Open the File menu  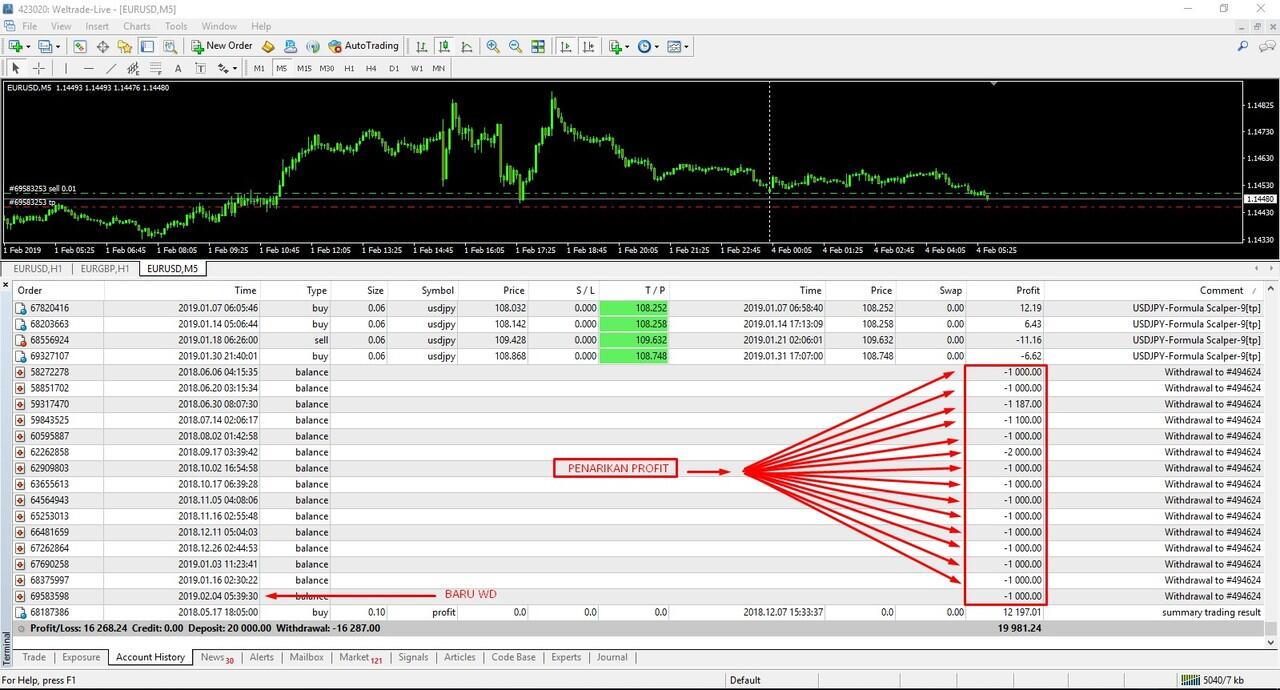click(x=29, y=26)
